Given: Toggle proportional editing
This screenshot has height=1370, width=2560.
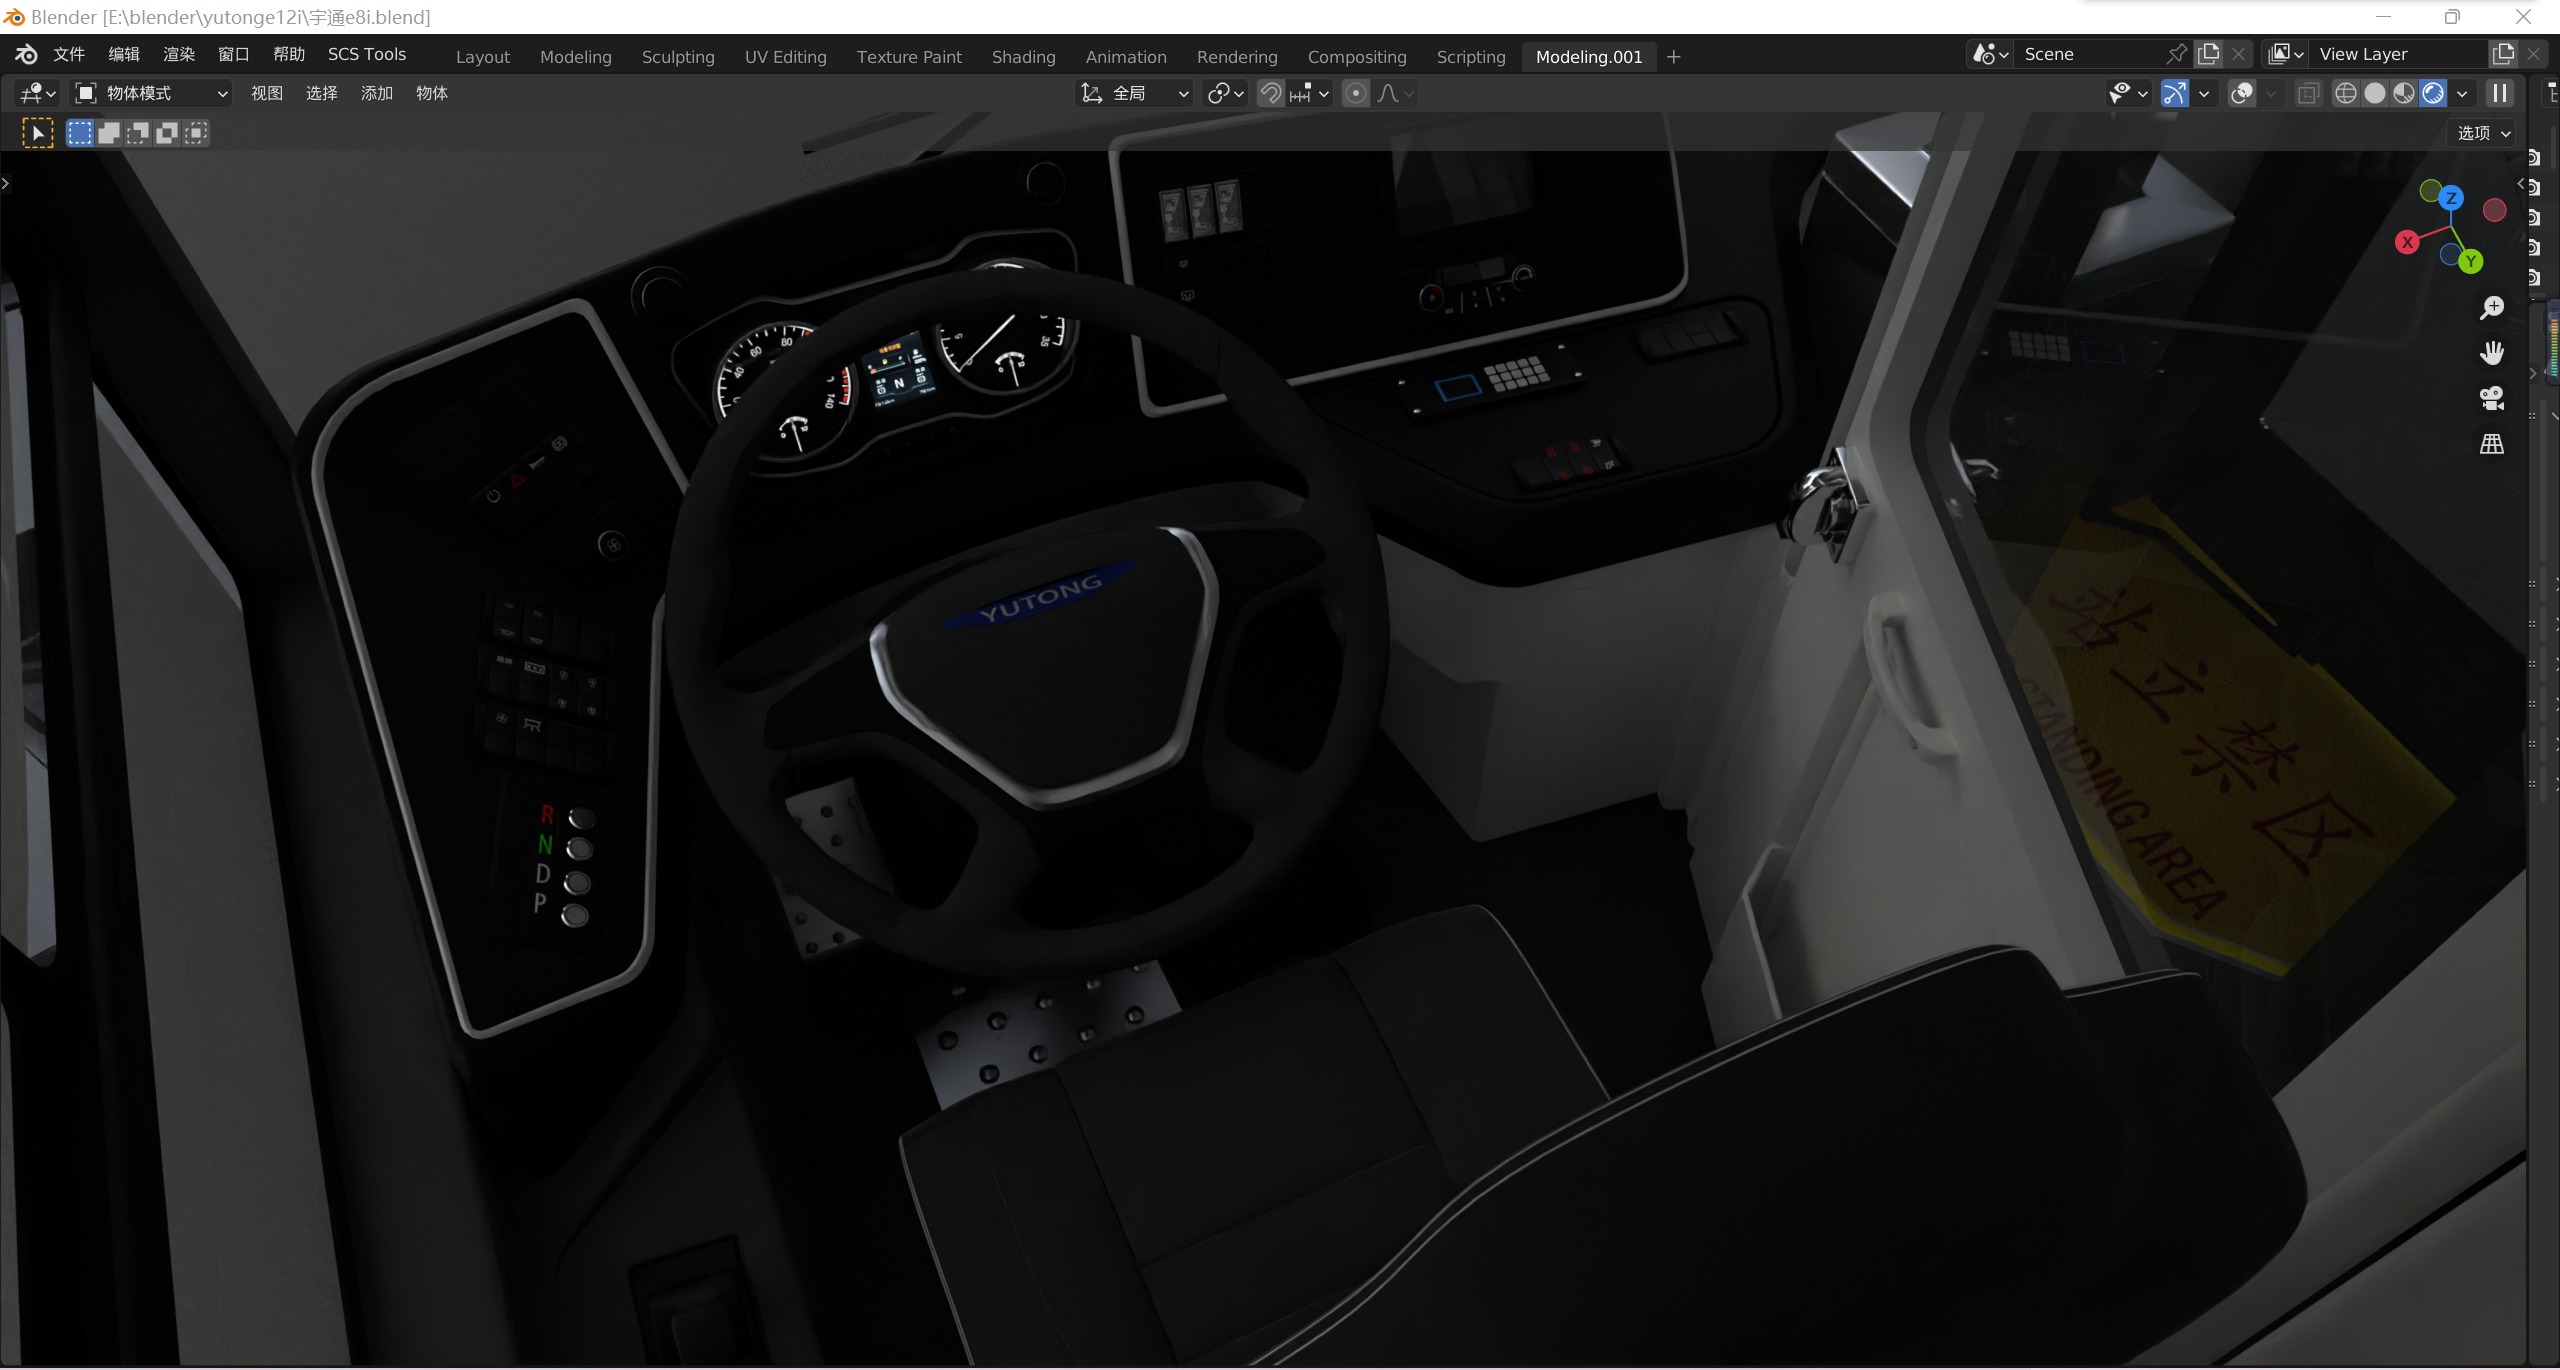Looking at the screenshot, I should [x=1355, y=93].
